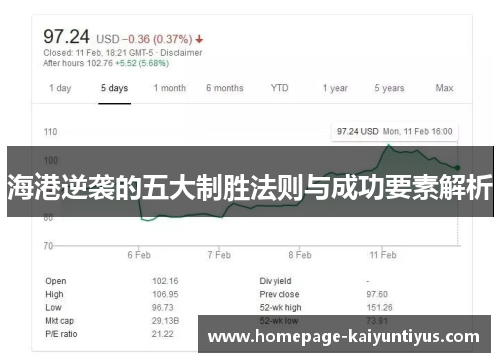Click the 52-wk high value 151.26

coord(379,307)
